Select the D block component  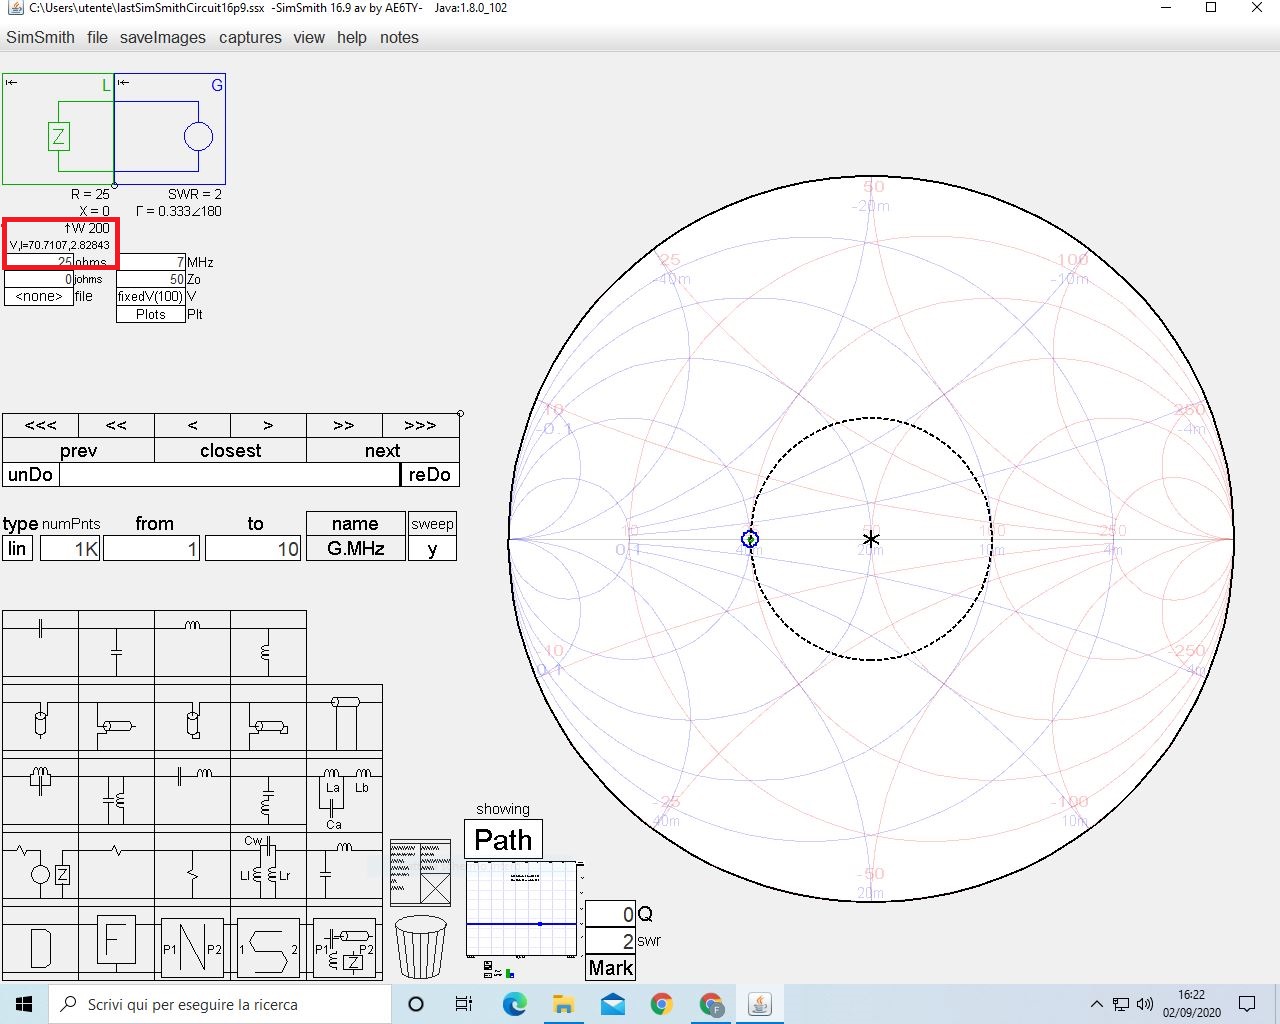point(40,945)
